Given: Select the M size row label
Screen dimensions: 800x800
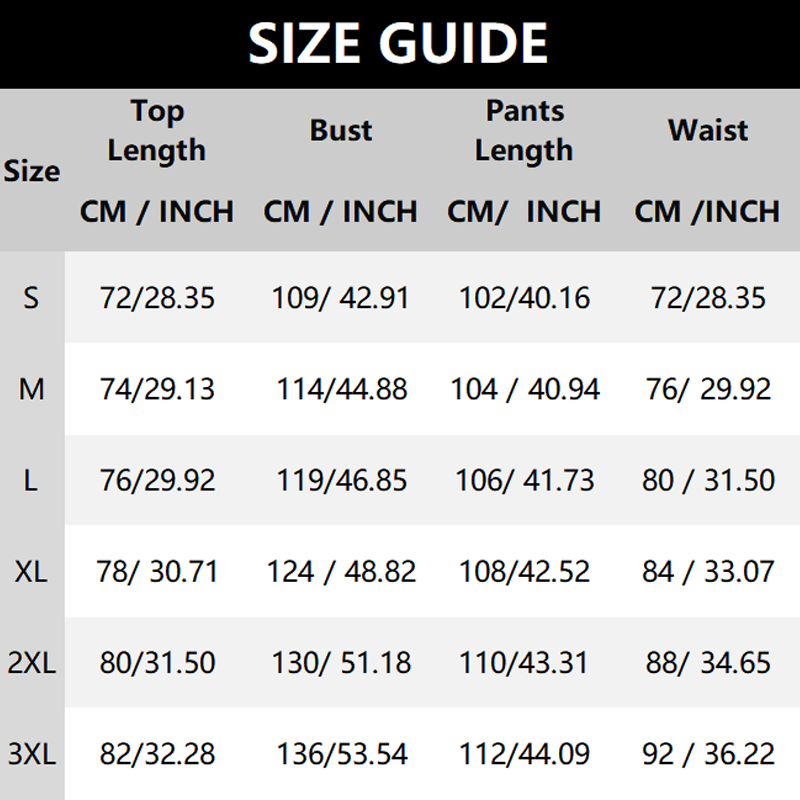Looking at the screenshot, I should (x=32, y=389).
